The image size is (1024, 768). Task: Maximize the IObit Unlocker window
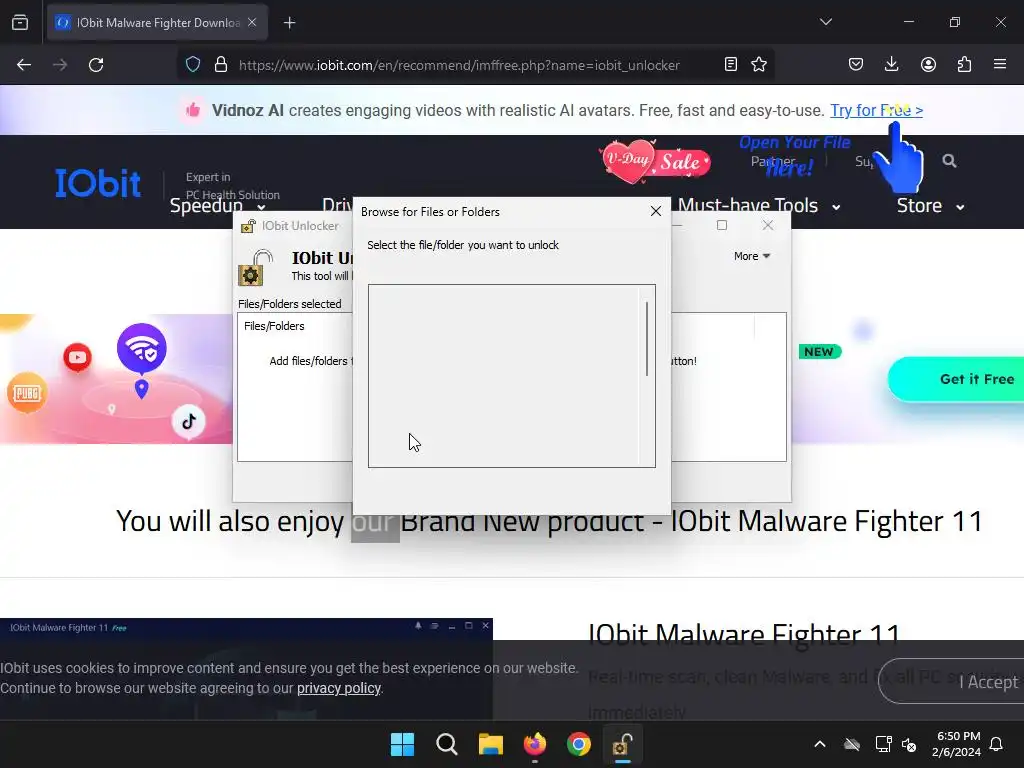(x=722, y=225)
